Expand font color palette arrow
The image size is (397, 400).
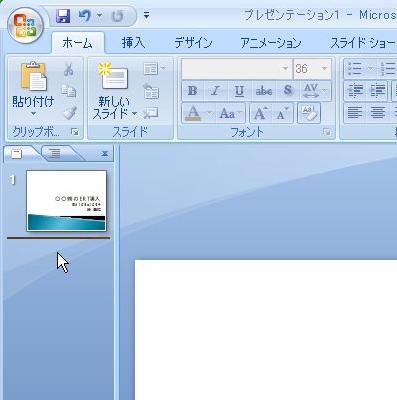pos(210,113)
